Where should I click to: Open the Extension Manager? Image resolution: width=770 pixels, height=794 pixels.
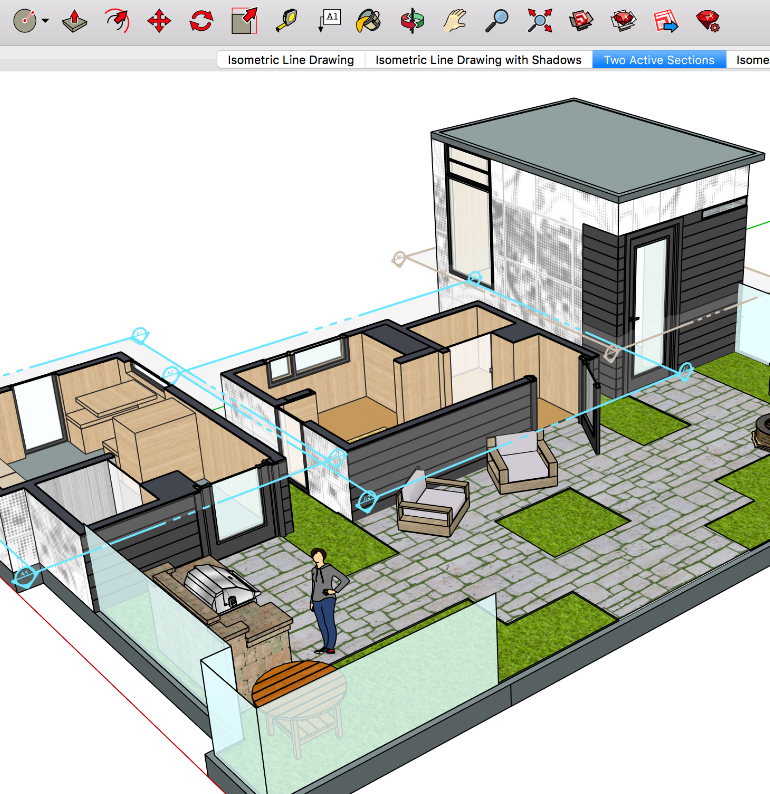pyautogui.click(x=708, y=21)
